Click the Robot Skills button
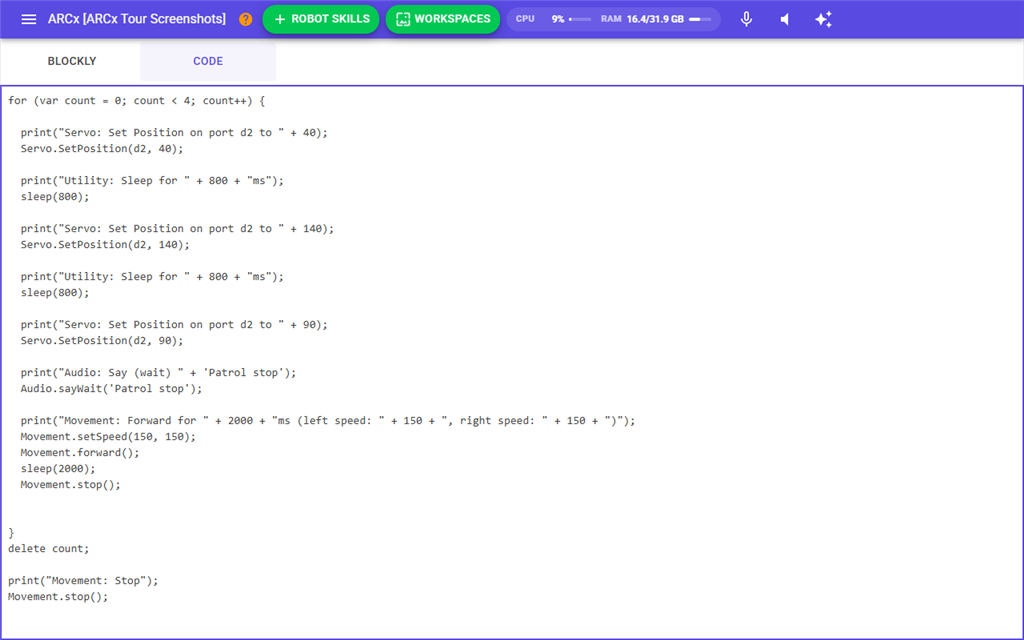 pos(321,19)
